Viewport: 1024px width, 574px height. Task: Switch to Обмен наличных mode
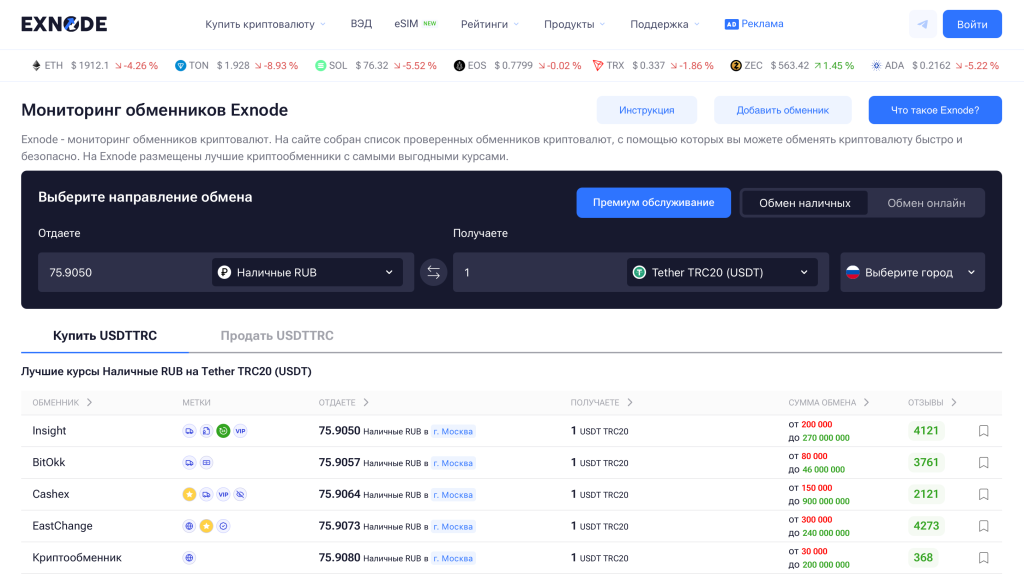(805, 203)
